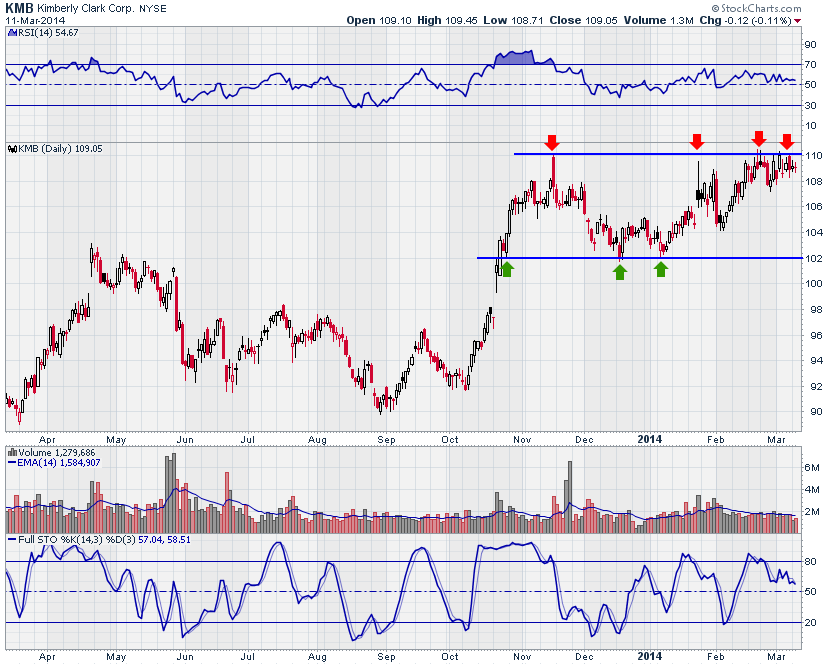
Task: Click the 10 level on RSI axis
Action: 810,126
